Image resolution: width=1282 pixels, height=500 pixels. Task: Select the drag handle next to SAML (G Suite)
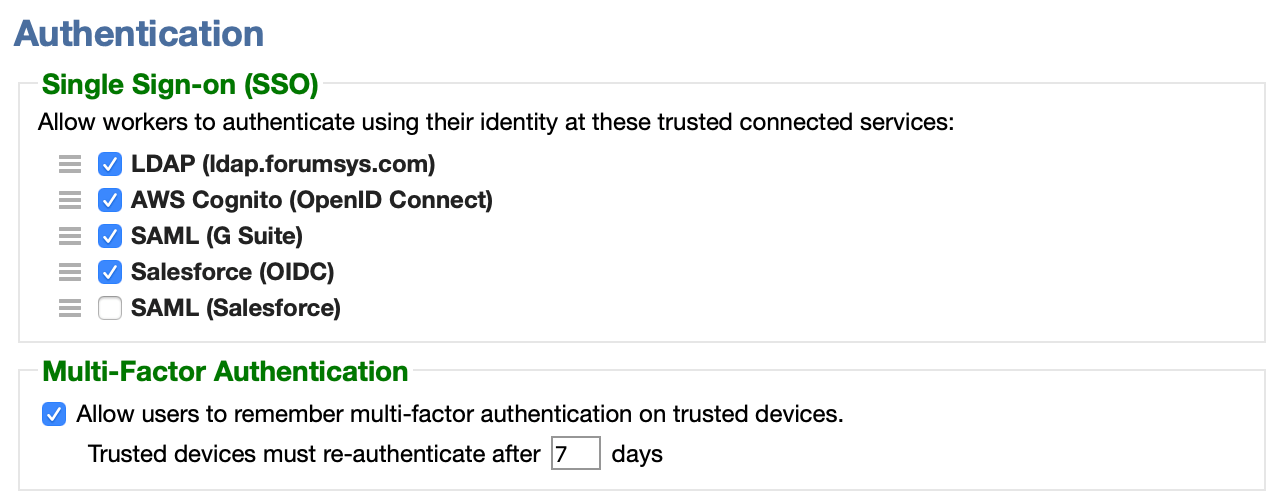point(69,236)
